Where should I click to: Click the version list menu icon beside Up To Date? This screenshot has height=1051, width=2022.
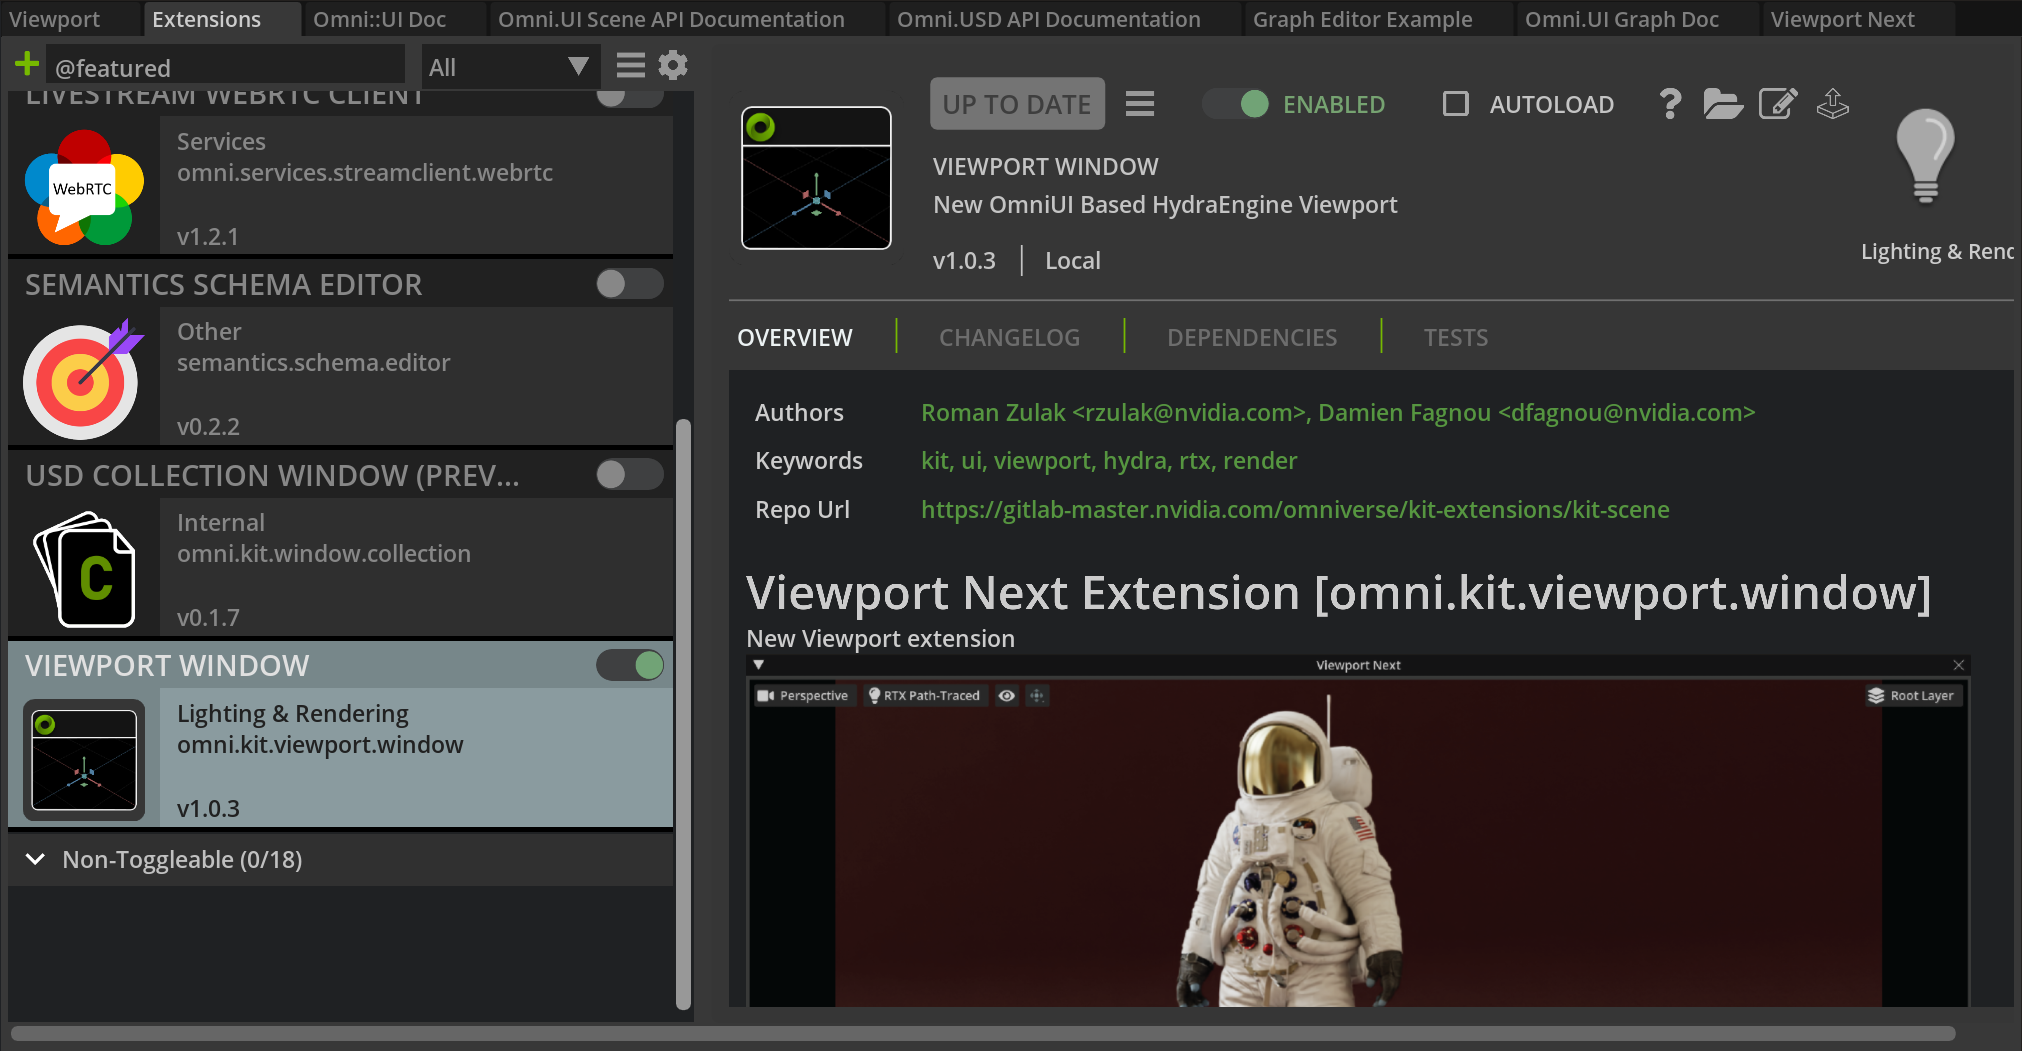pyautogui.click(x=1140, y=104)
